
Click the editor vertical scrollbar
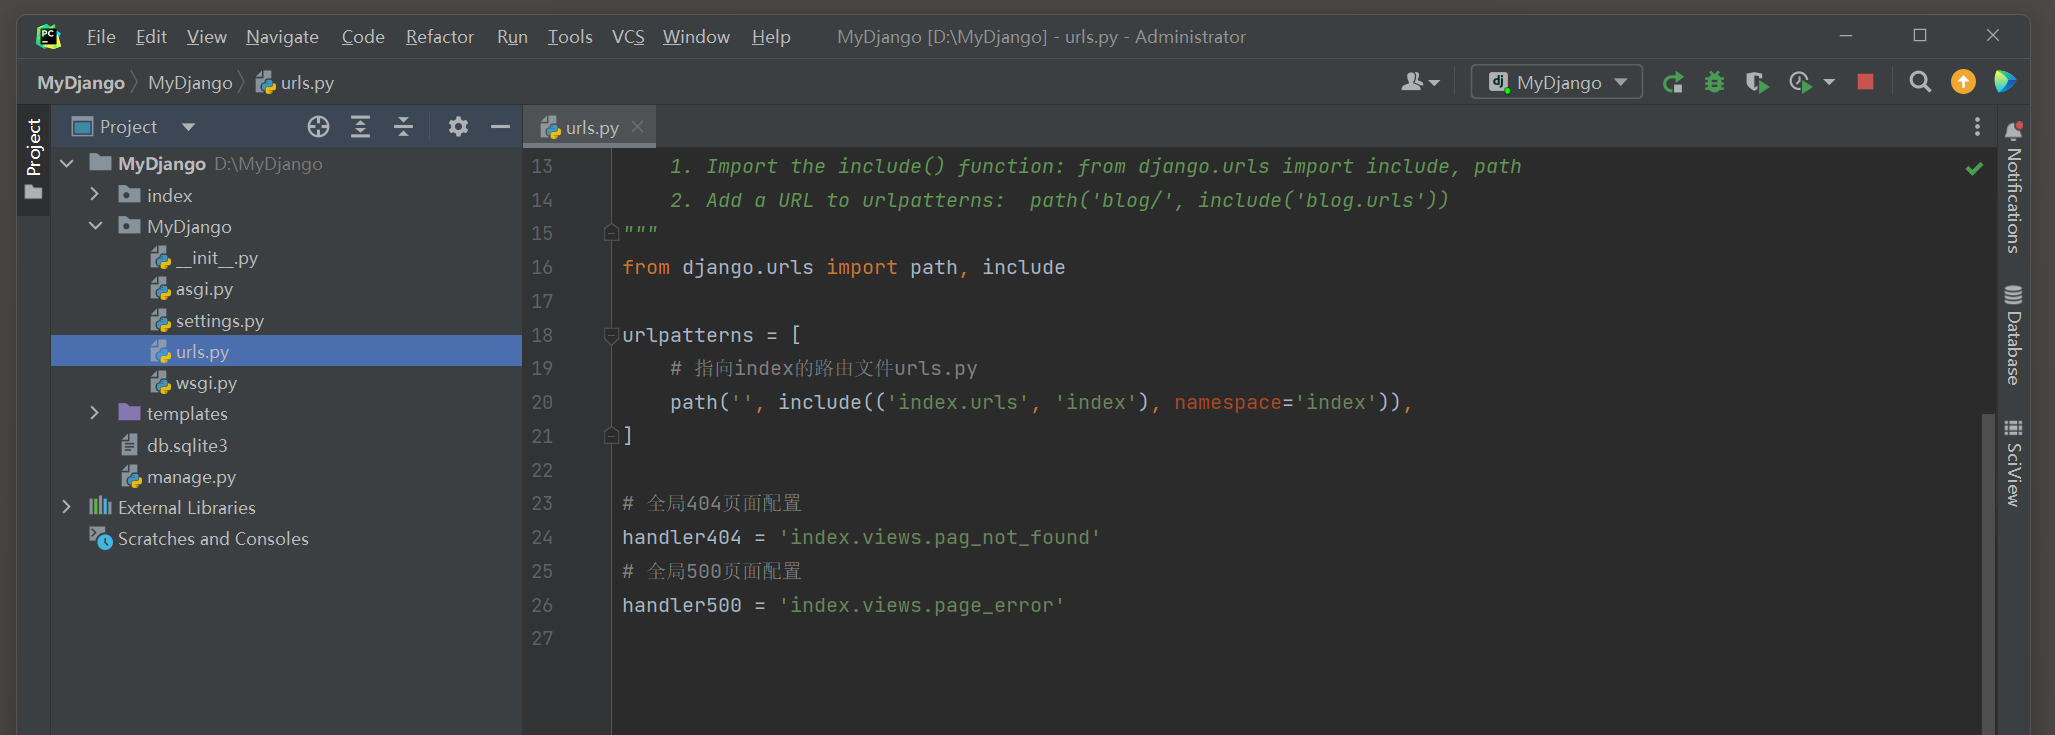pos(1987,574)
